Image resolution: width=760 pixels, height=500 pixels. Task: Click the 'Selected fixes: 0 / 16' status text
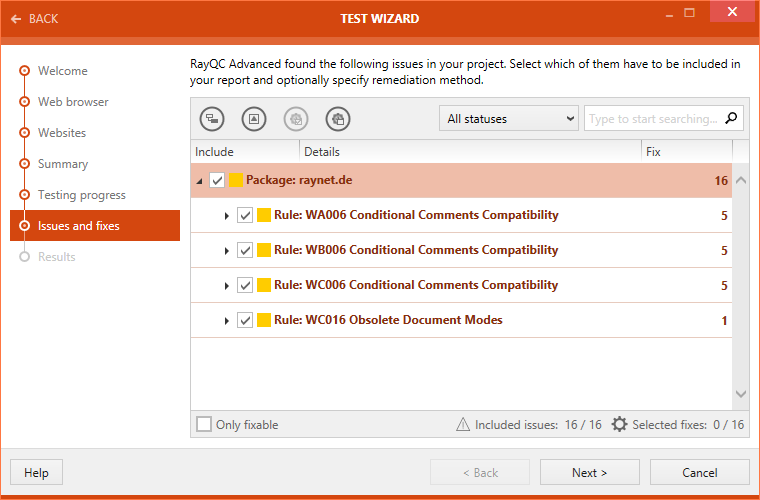(688, 424)
